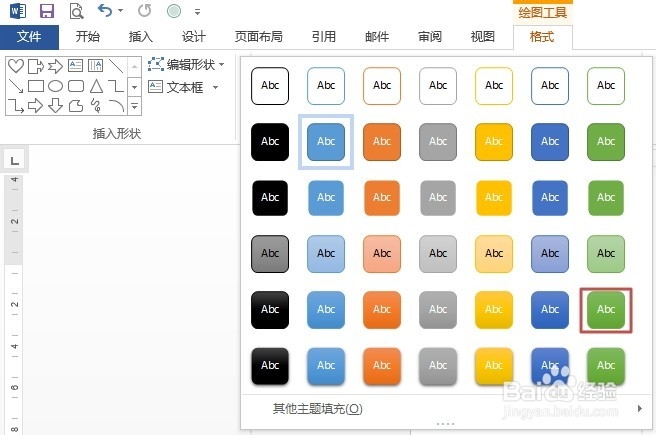Expand the full shapes gallery with More button
This screenshot has height=435, width=656.
134,106
